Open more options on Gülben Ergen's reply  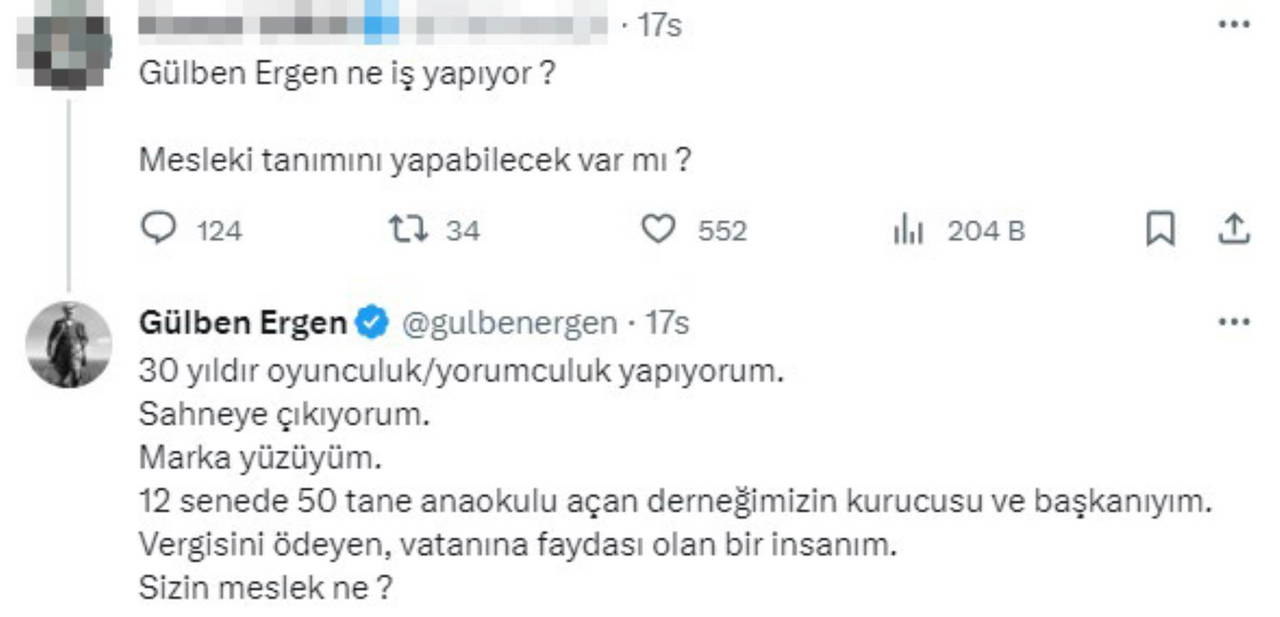(x=1234, y=323)
